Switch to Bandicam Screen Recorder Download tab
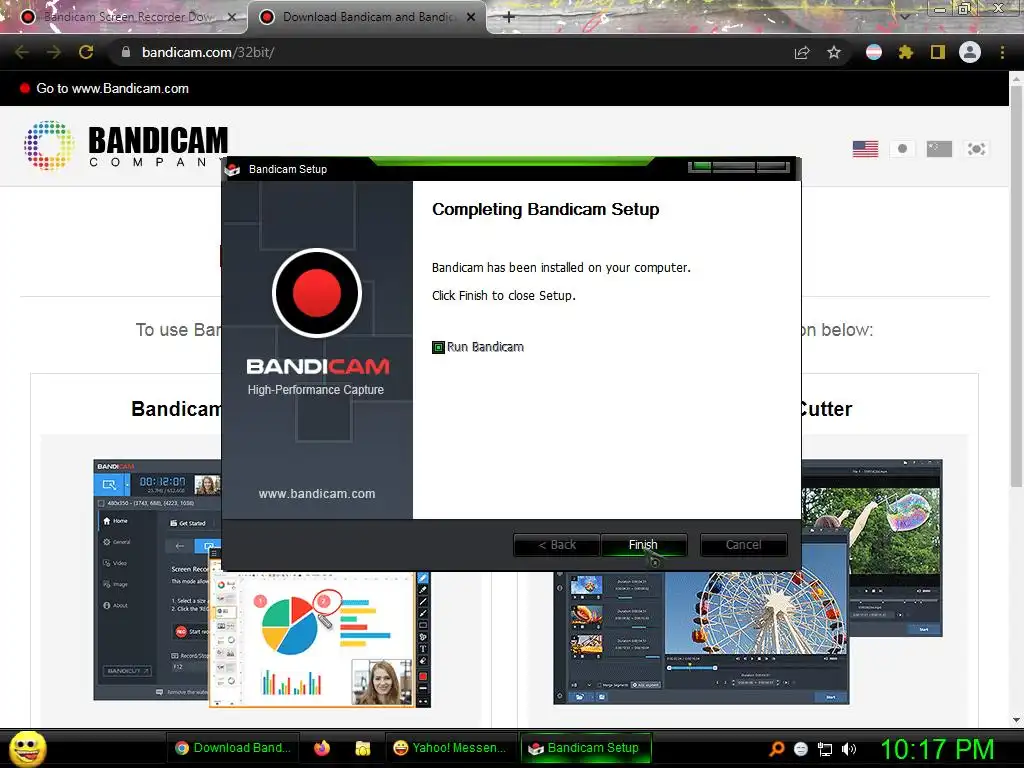The height and width of the screenshot is (768, 1024). (127, 17)
